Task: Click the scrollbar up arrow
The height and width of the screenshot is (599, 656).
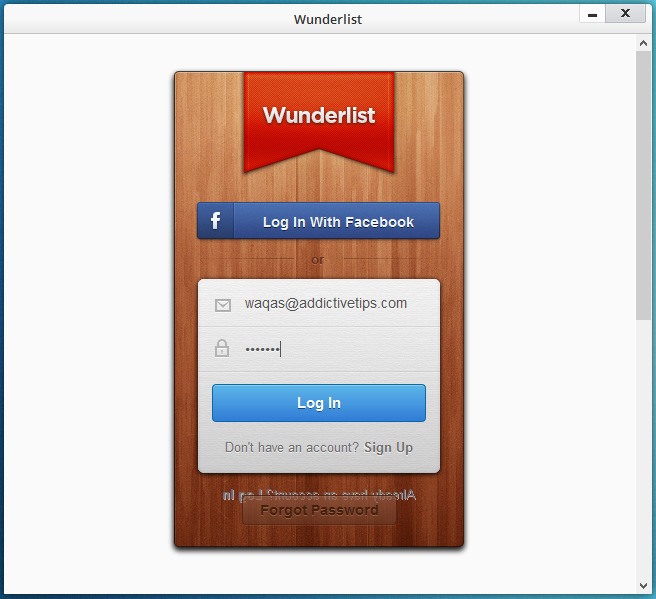Action: coord(643,43)
